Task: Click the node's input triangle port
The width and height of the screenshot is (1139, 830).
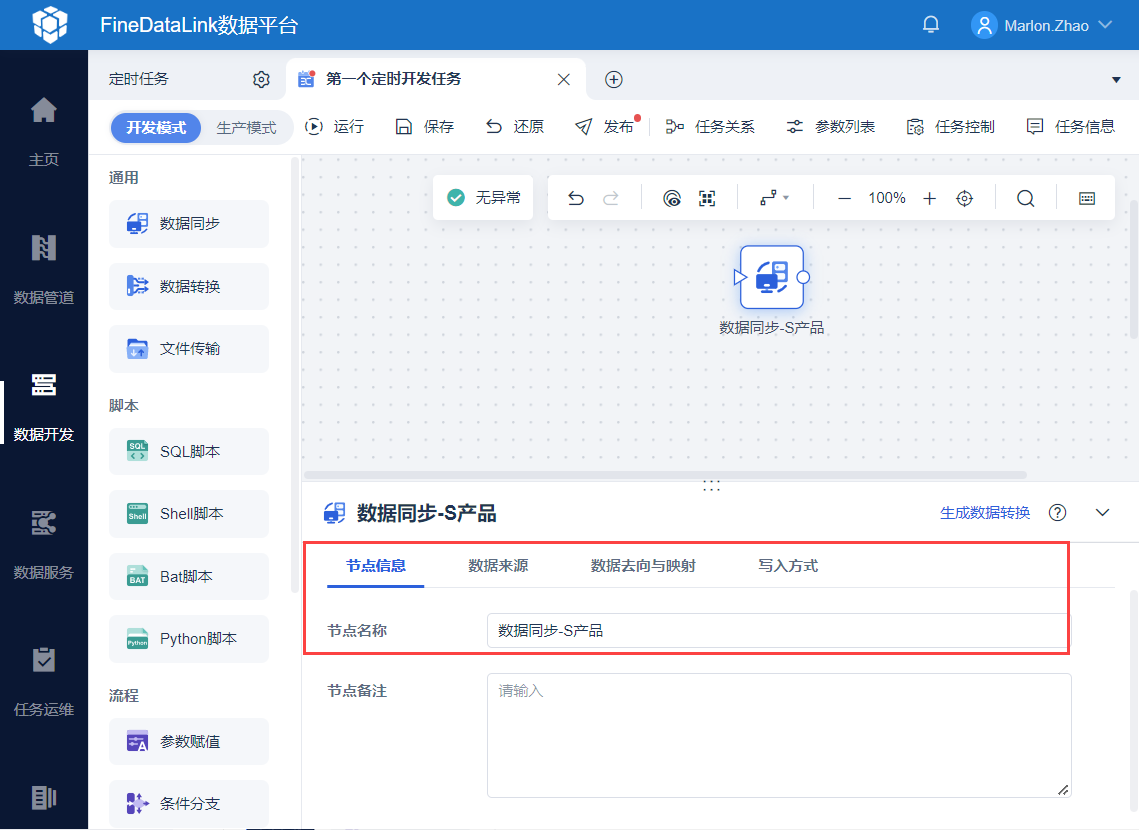Action: click(739, 277)
